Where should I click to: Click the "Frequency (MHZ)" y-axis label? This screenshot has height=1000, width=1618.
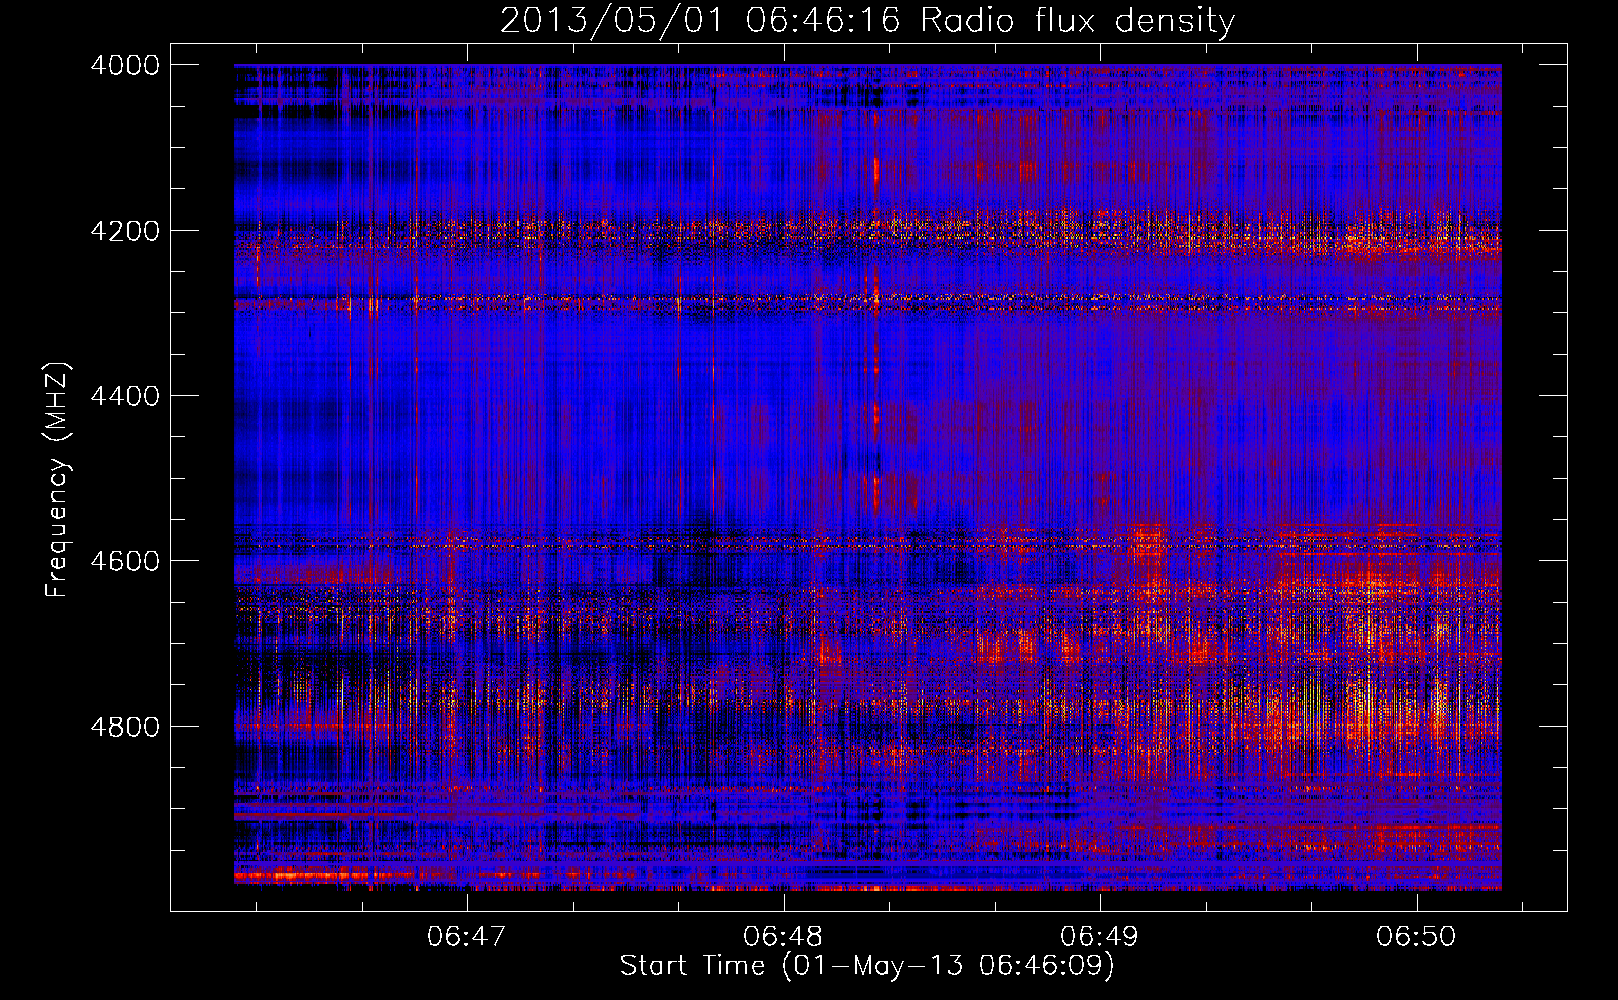57,480
